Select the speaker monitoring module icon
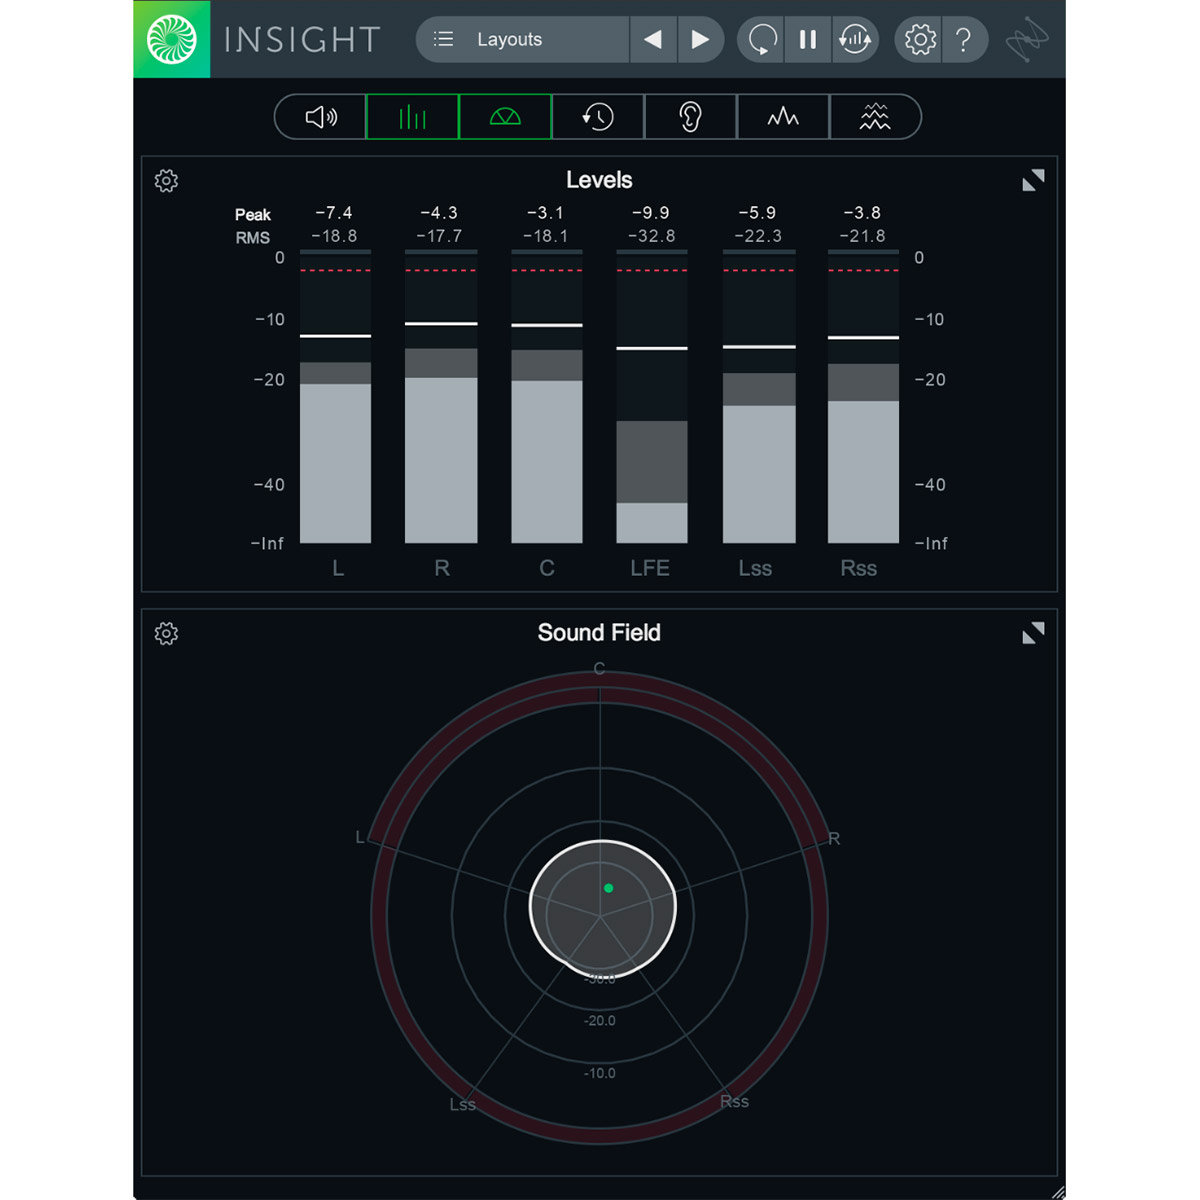Viewport: 1200px width, 1200px height. pos(319,116)
